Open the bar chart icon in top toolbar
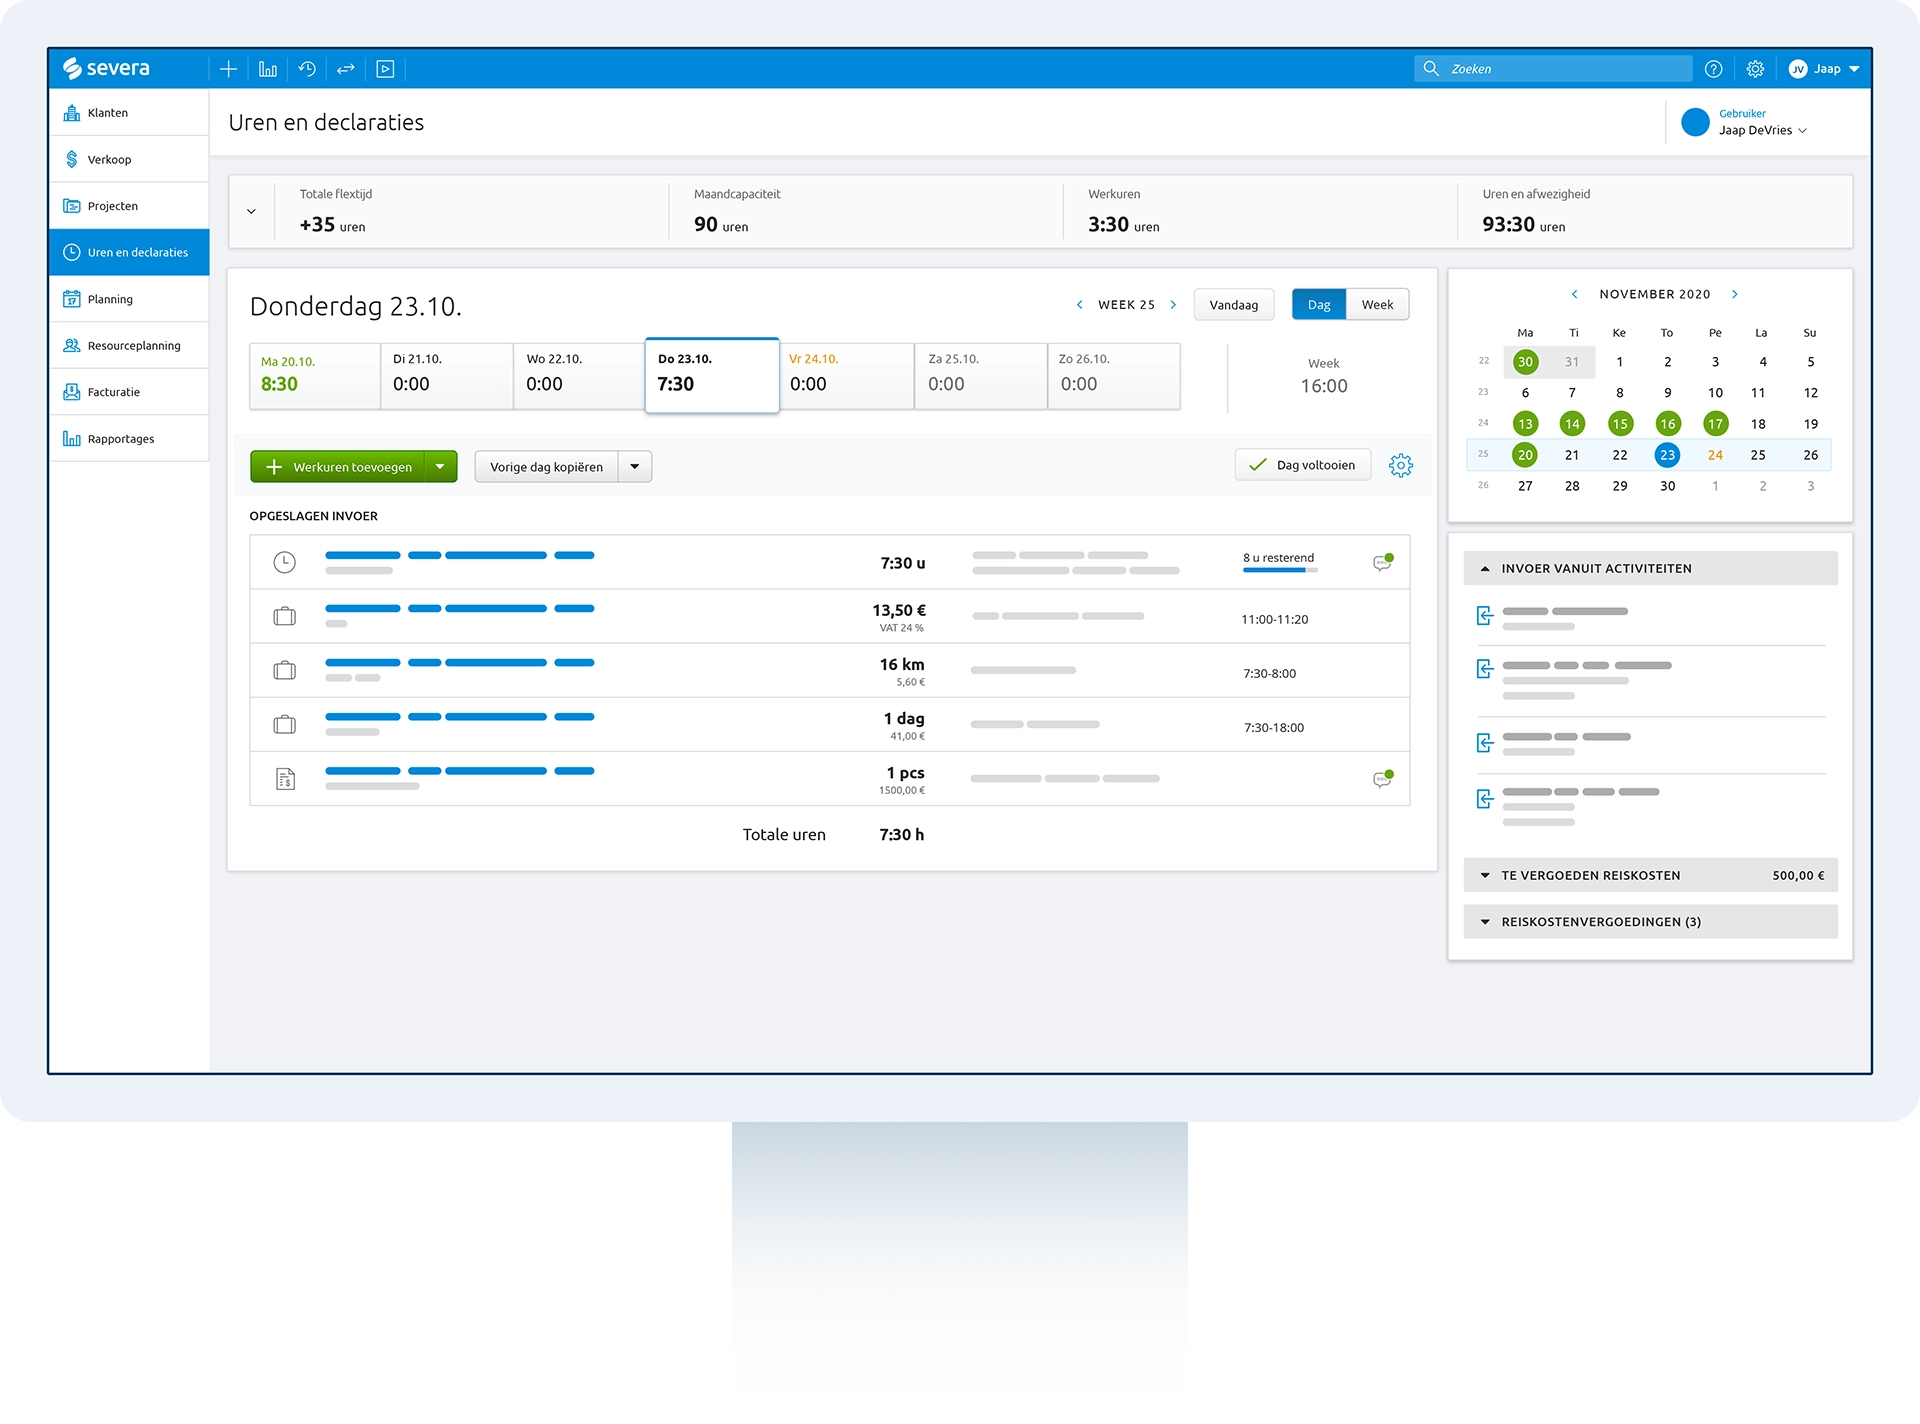 point(268,69)
